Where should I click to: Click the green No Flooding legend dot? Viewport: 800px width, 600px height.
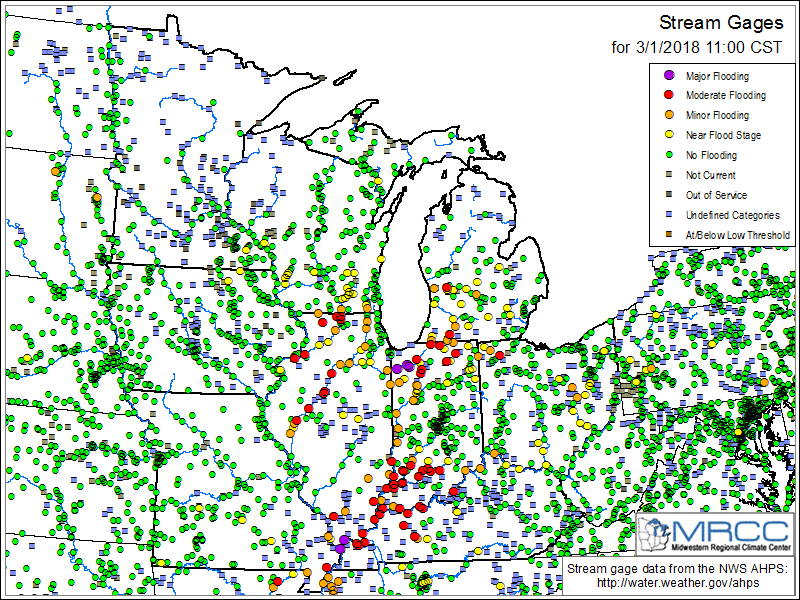click(x=669, y=155)
